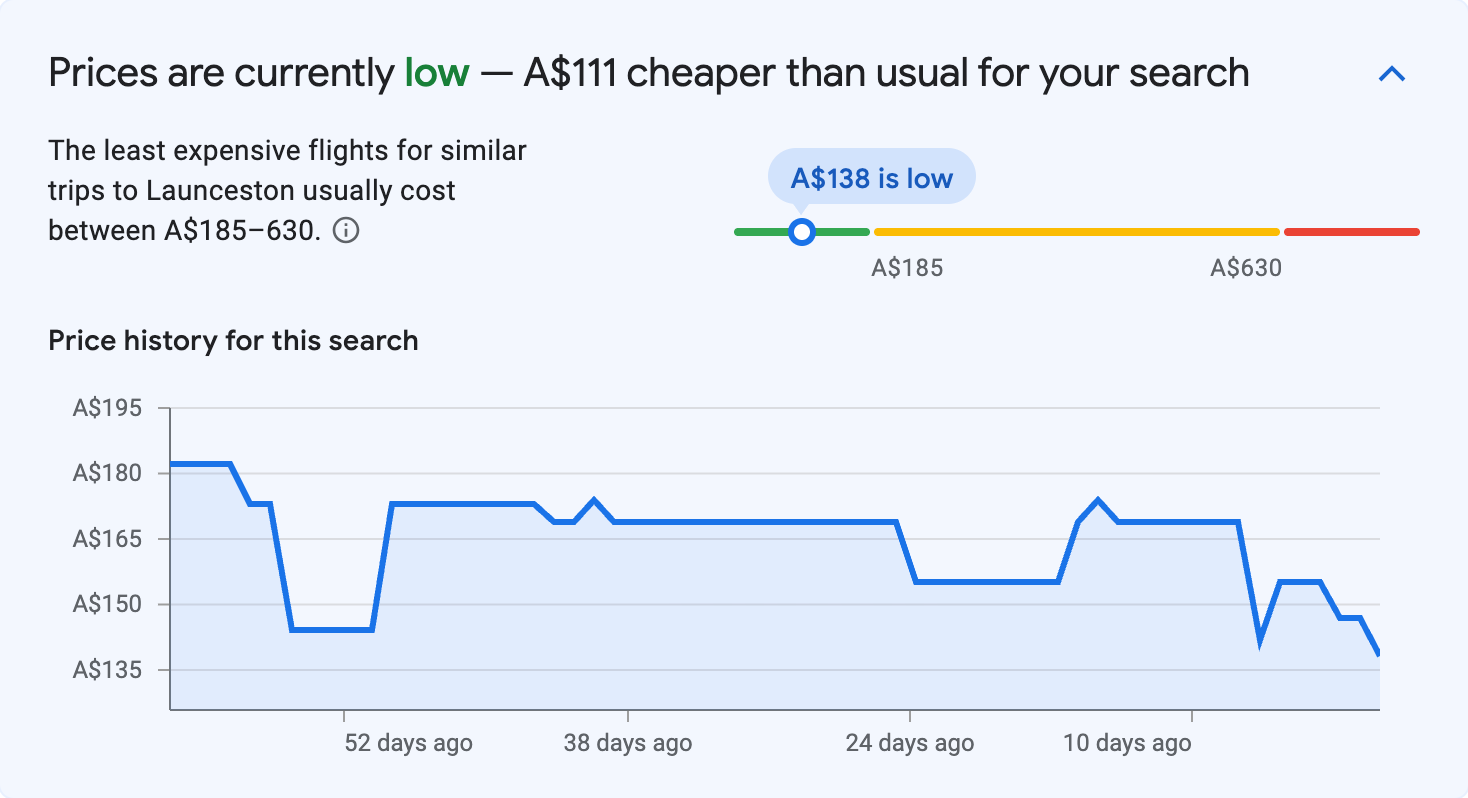Click the A$165 price axis label
Screen dimensions: 1468x798
pos(107,539)
